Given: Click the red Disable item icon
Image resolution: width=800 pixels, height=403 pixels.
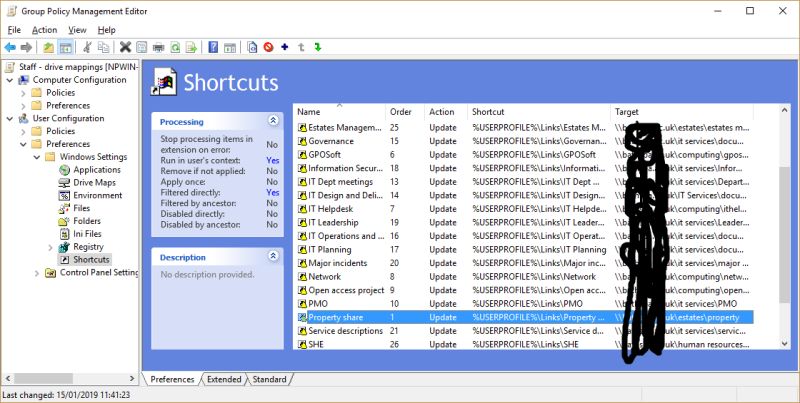Looking at the screenshot, I should coord(268,47).
